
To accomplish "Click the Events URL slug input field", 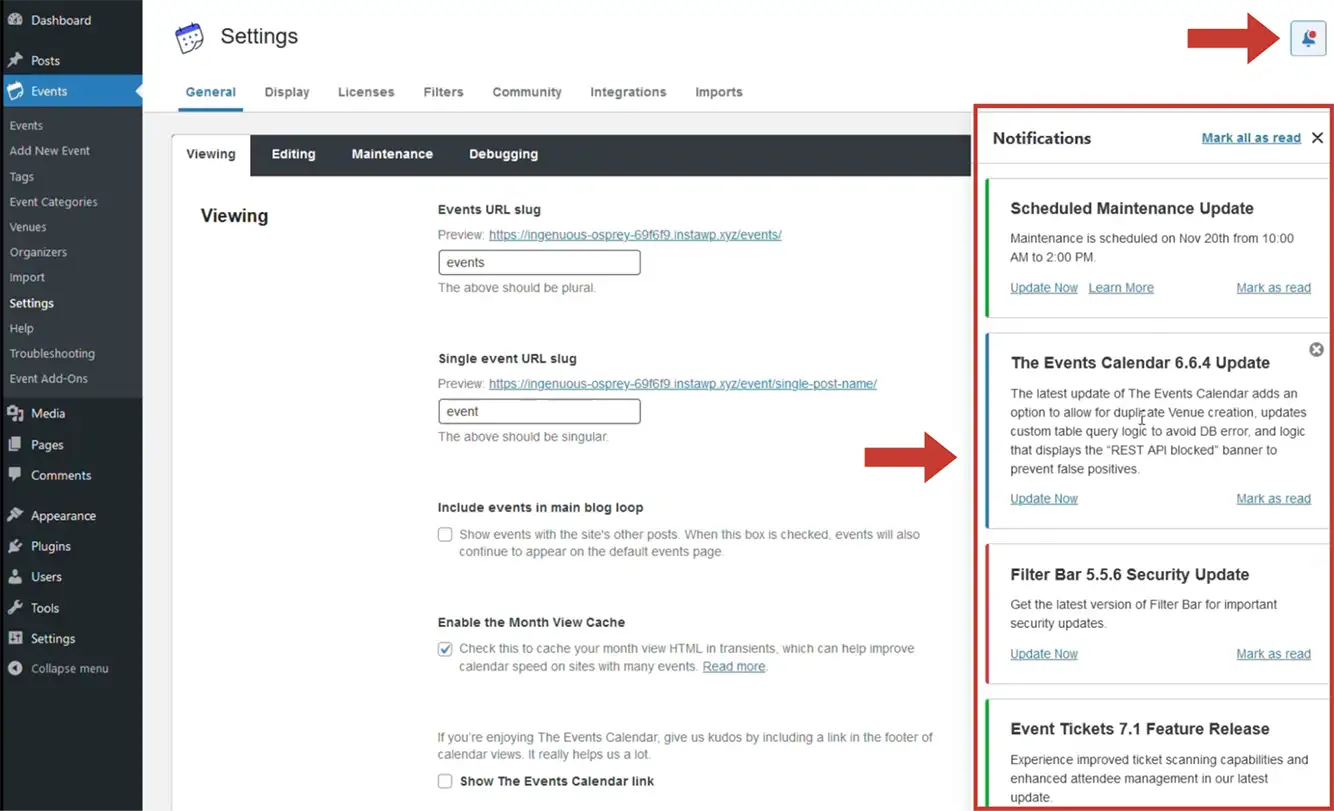I will [x=539, y=263].
